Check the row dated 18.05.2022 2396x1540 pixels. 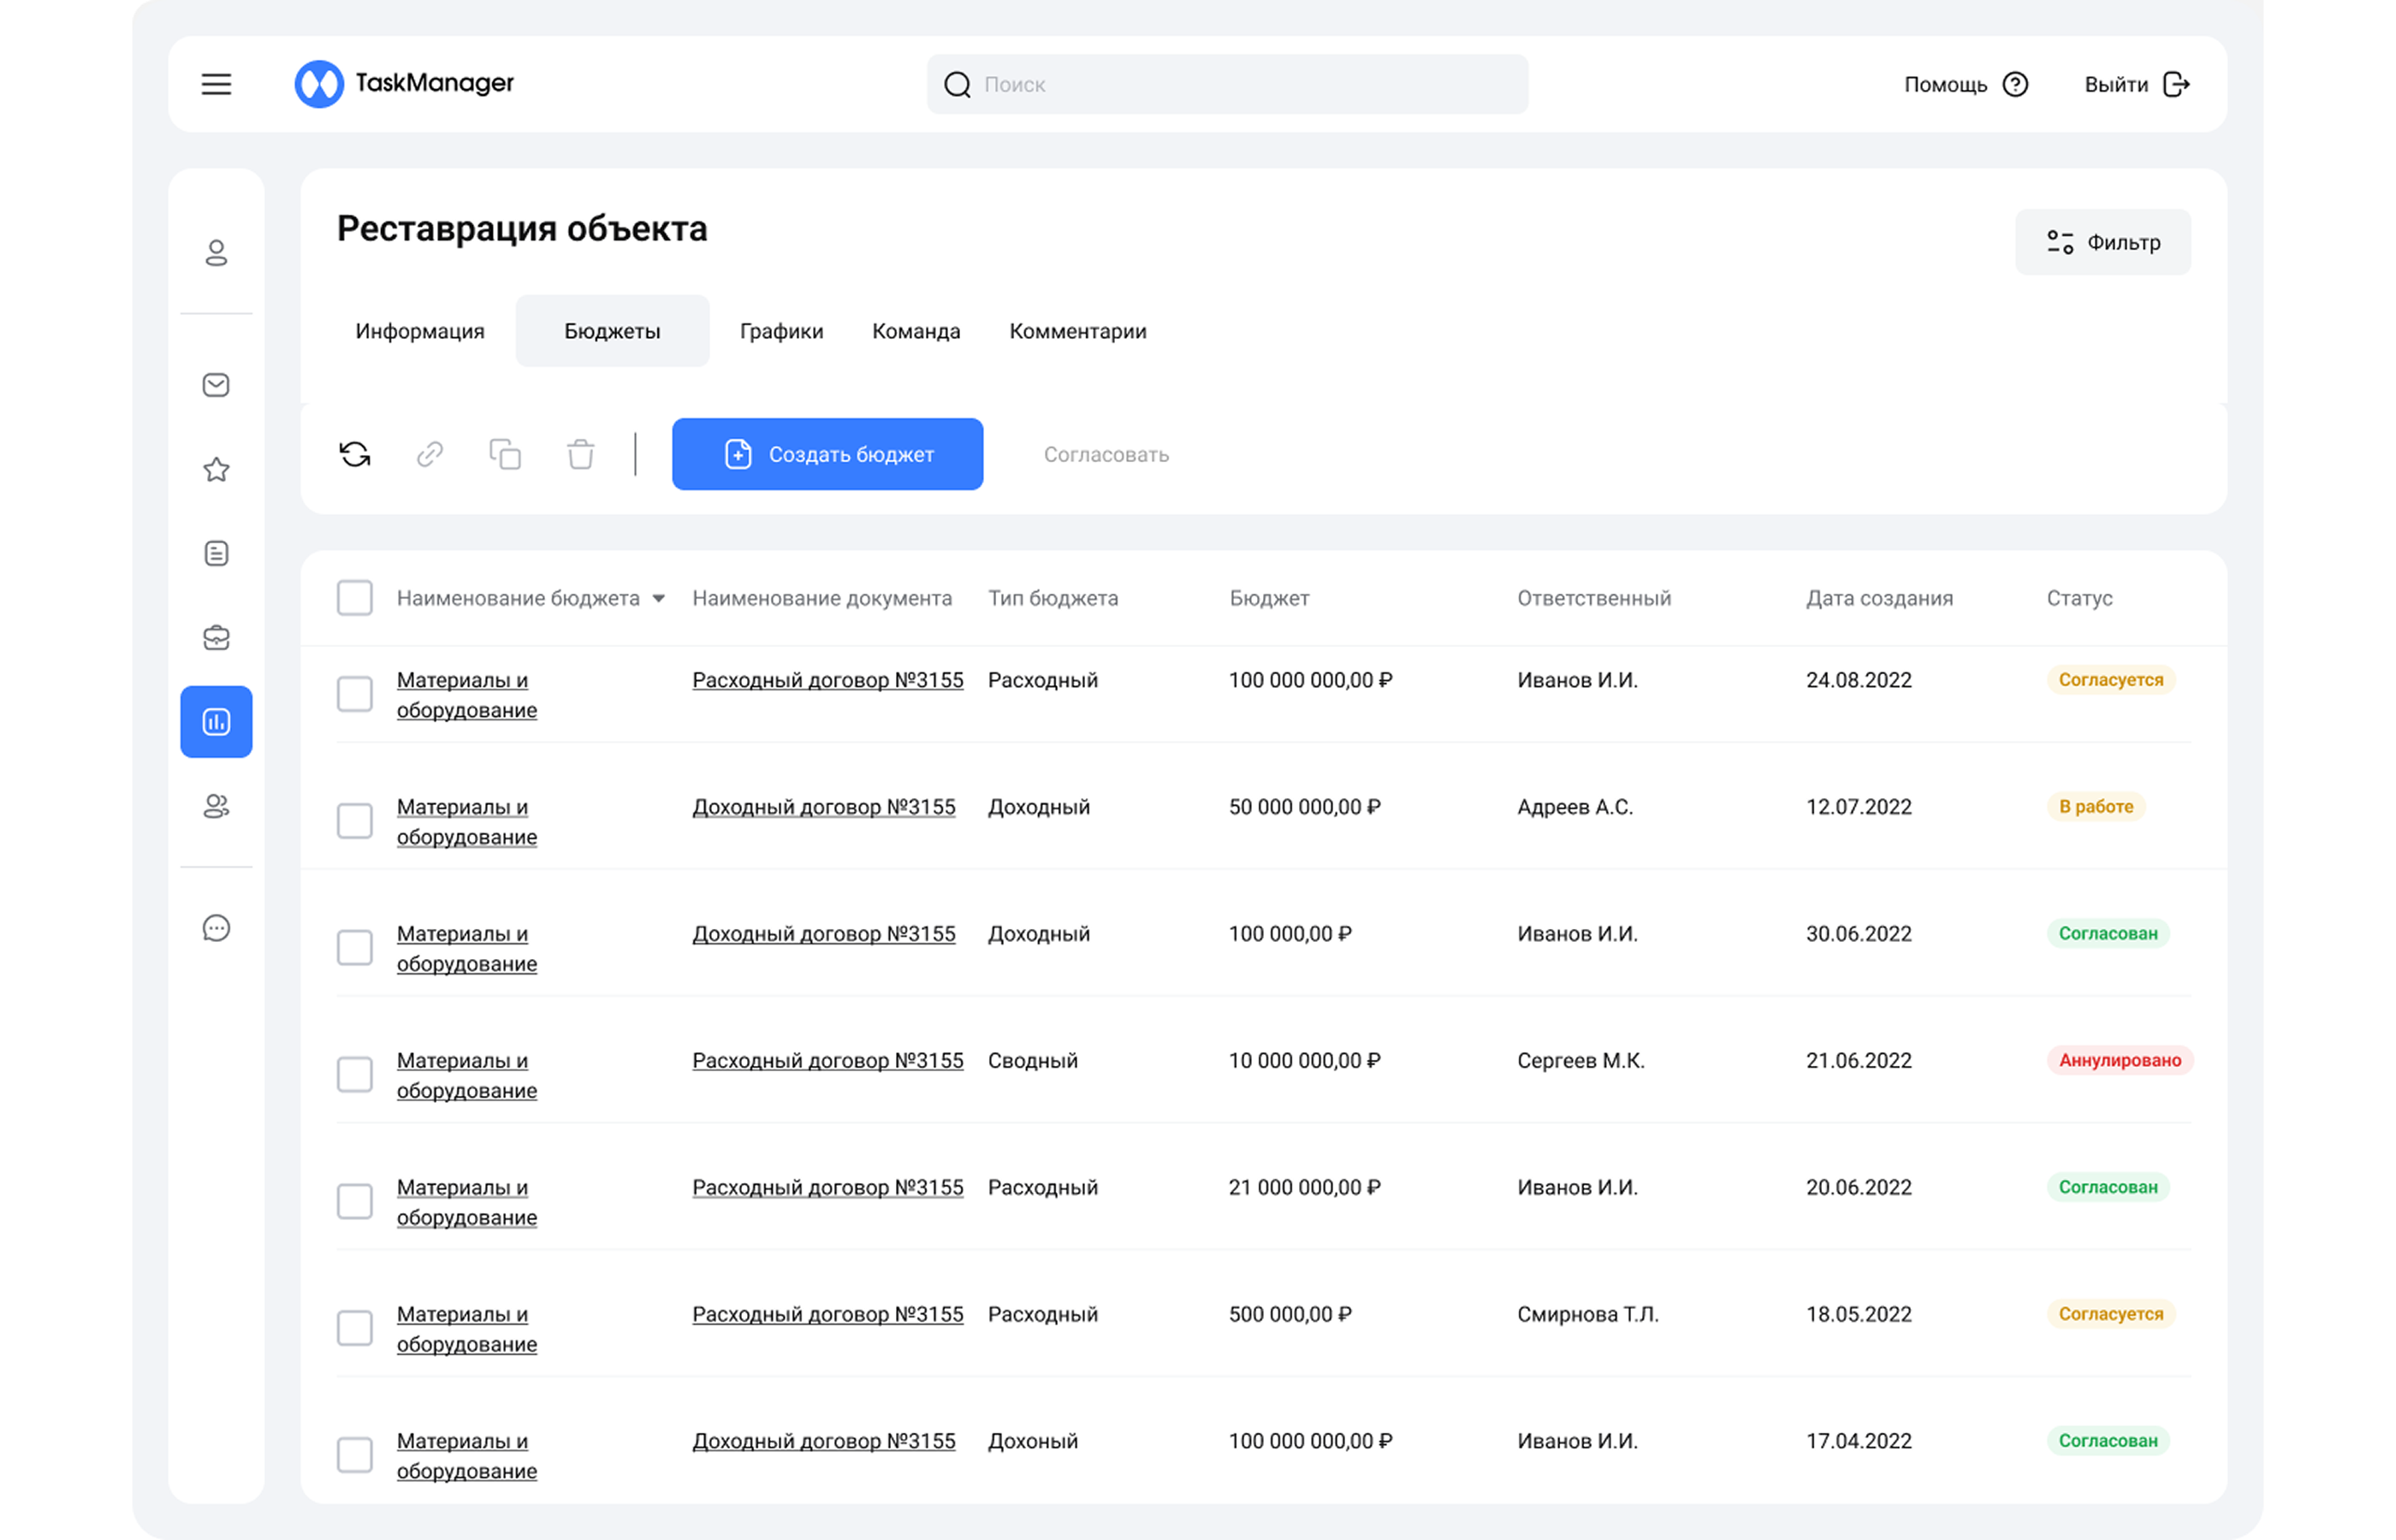tap(354, 1328)
